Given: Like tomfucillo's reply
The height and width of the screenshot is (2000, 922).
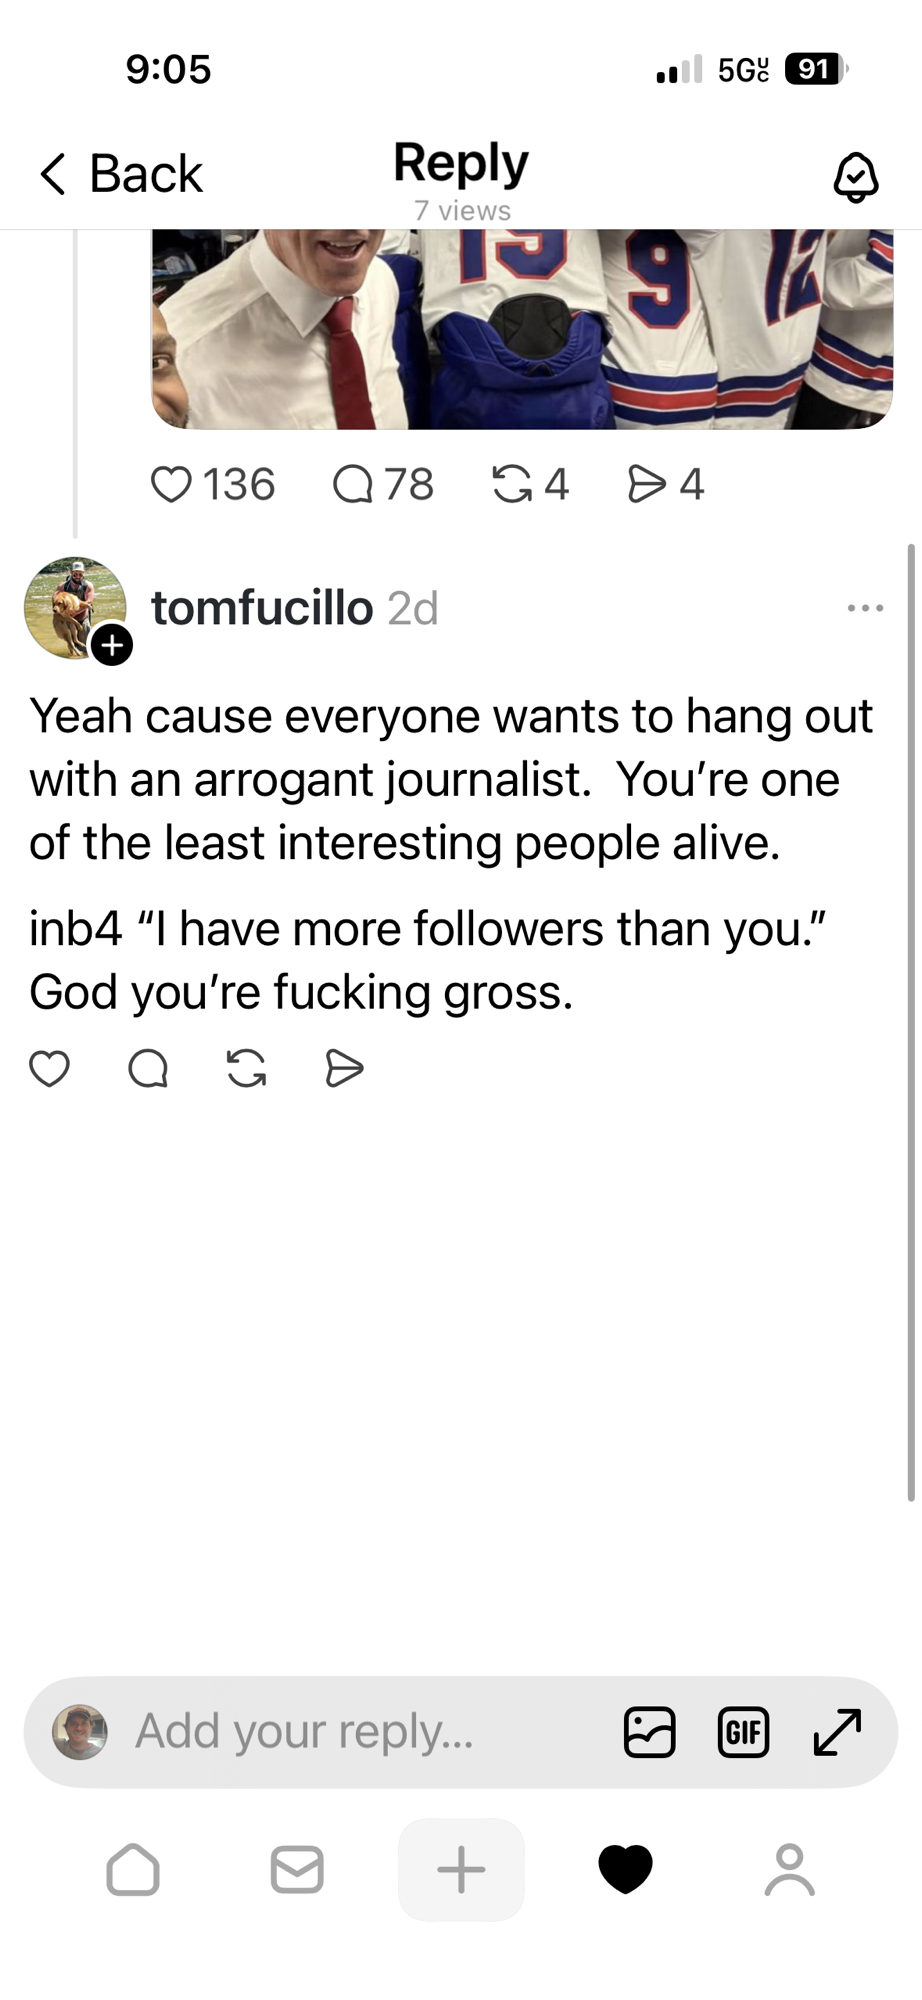Looking at the screenshot, I should (x=49, y=1069).
